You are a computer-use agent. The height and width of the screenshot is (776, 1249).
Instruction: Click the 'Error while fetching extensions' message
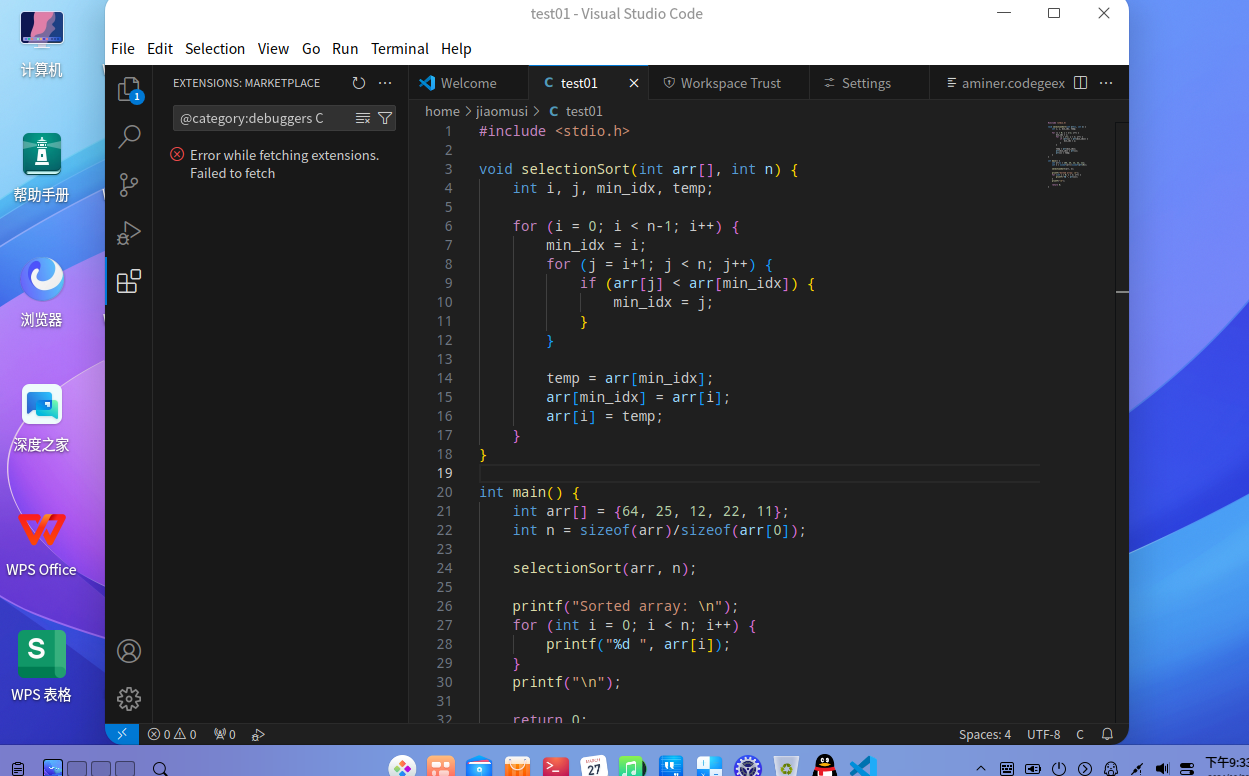(x=284, y=164)
